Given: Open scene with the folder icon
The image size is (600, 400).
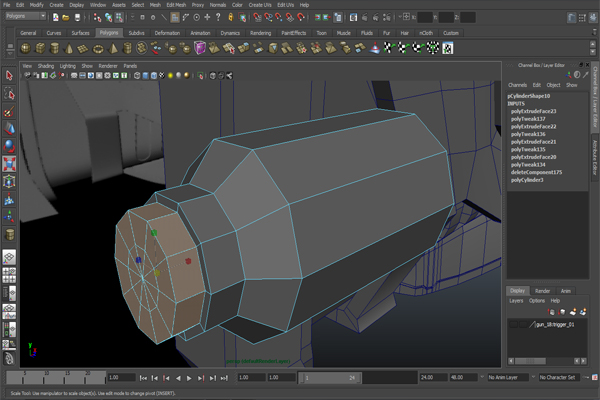Looking at the screenshot, I should click(x=66, y=17).
